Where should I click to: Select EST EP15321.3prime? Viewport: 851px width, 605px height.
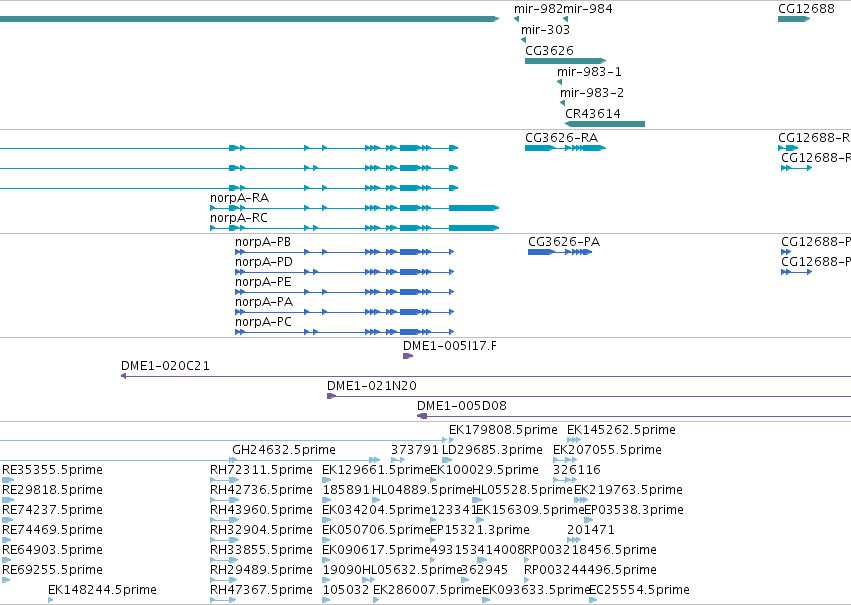(480, 531)
